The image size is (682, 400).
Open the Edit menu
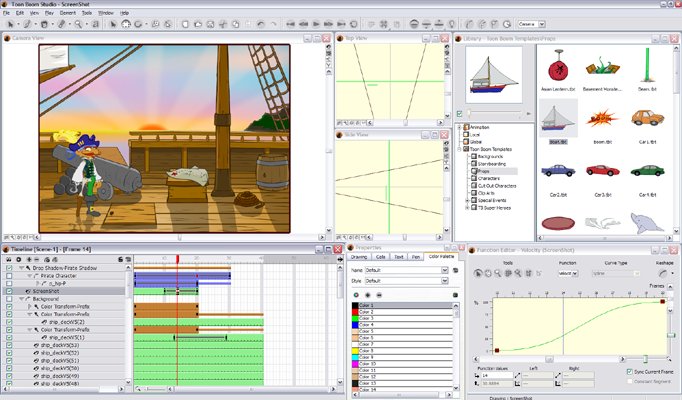20,13
